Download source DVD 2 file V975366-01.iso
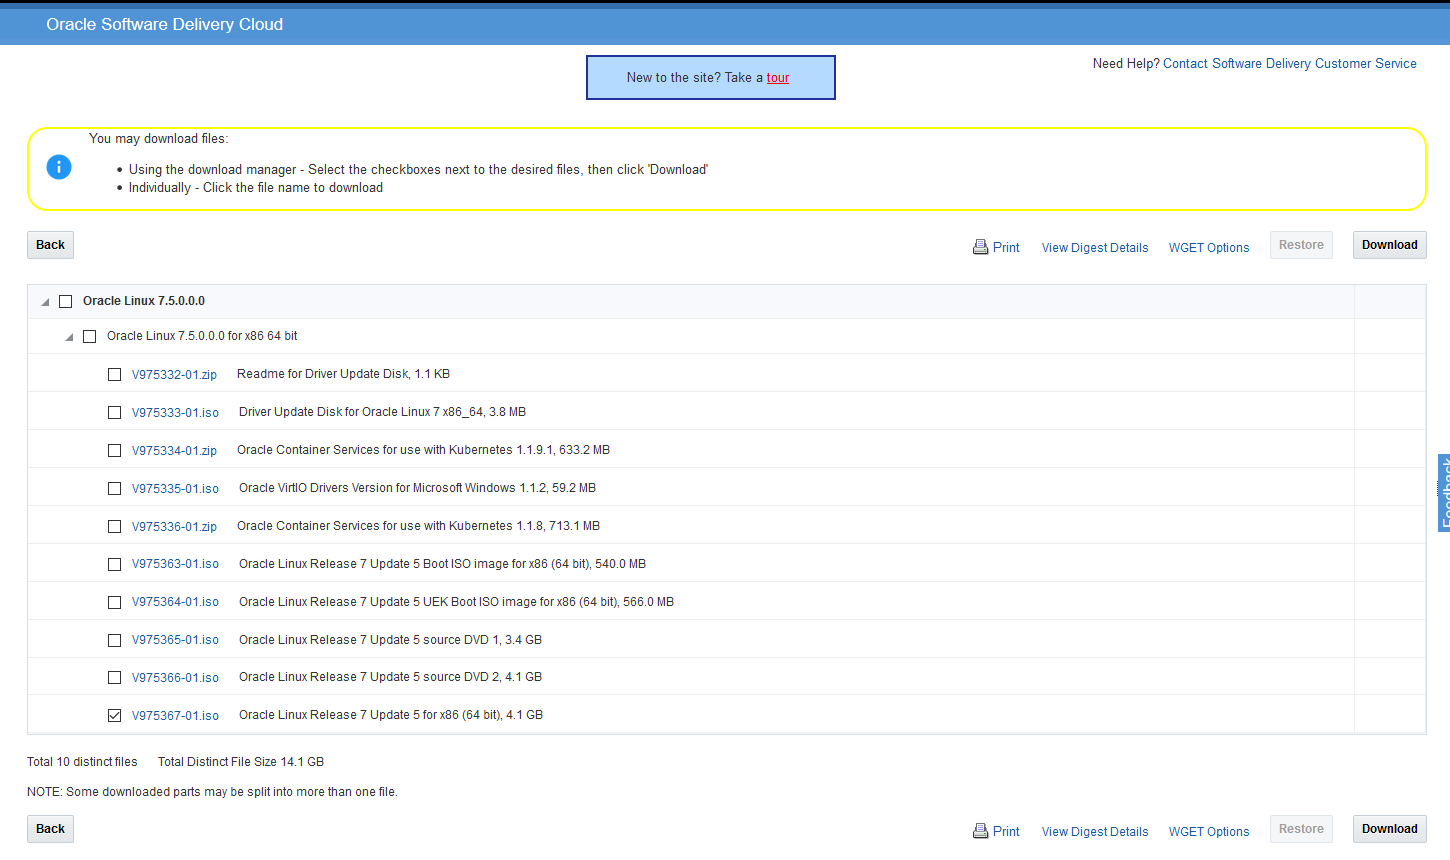Screen dimensions: 1450x860 (175, 676)
